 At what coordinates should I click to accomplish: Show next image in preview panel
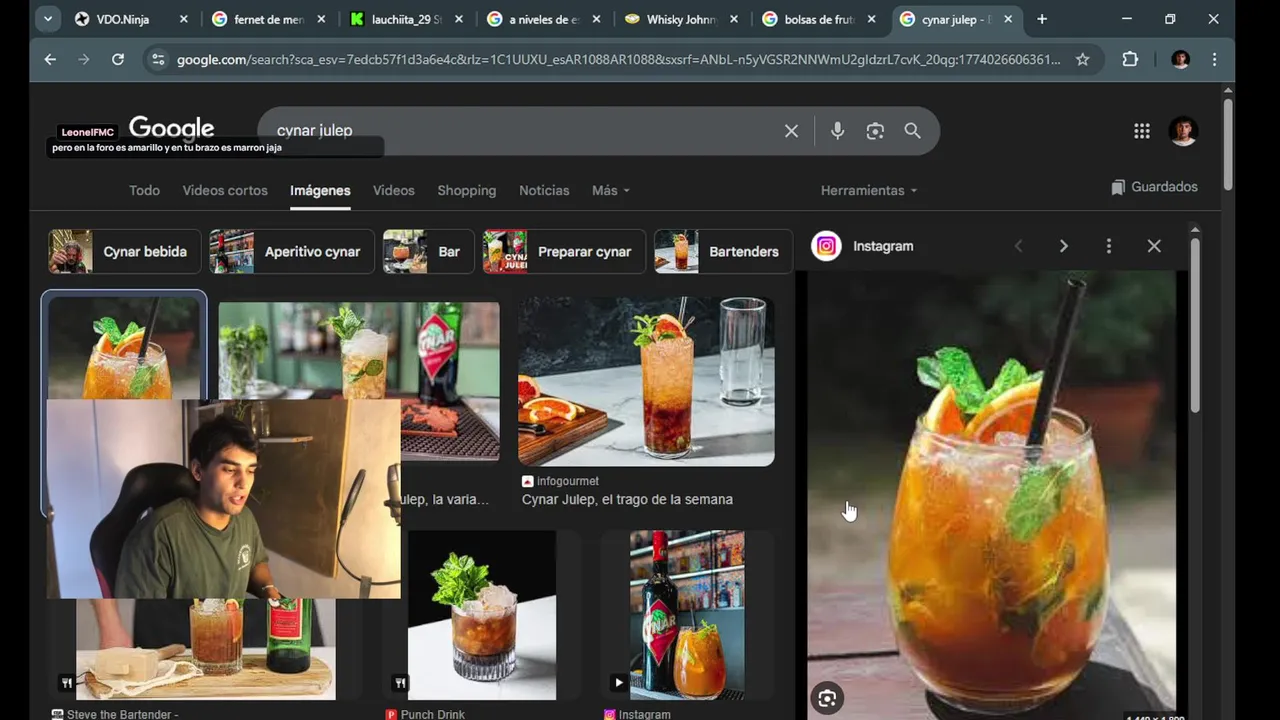1063,246
